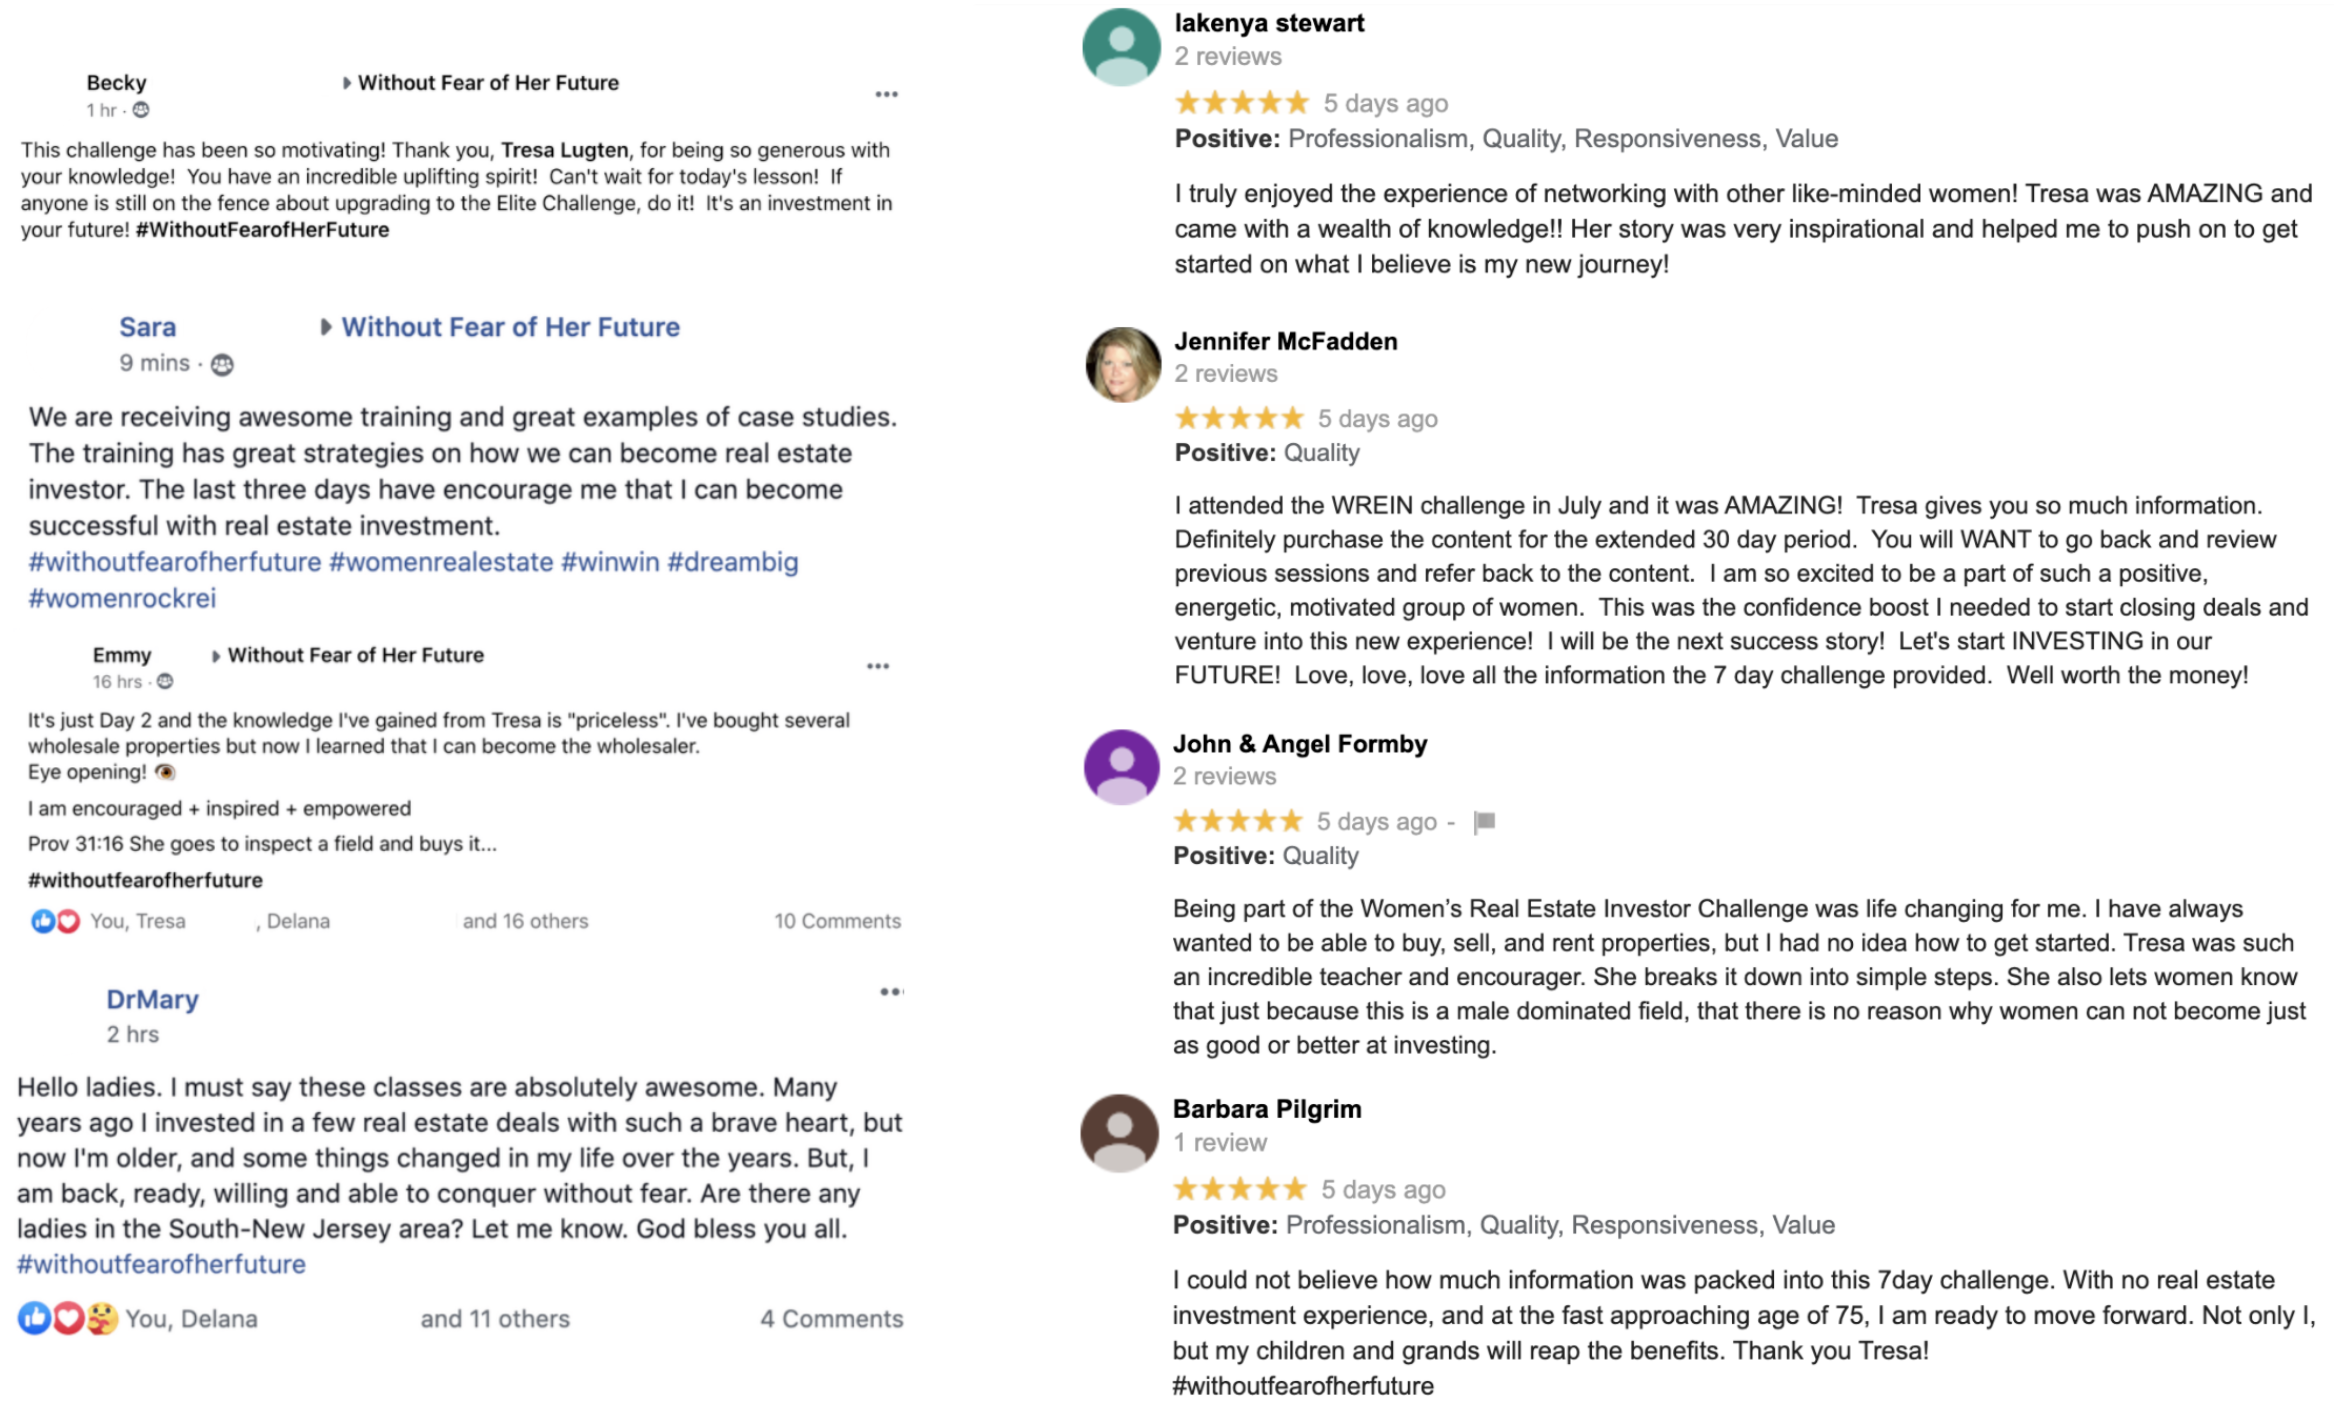Open the three-dot menu on Becky's post

point(886,94)
